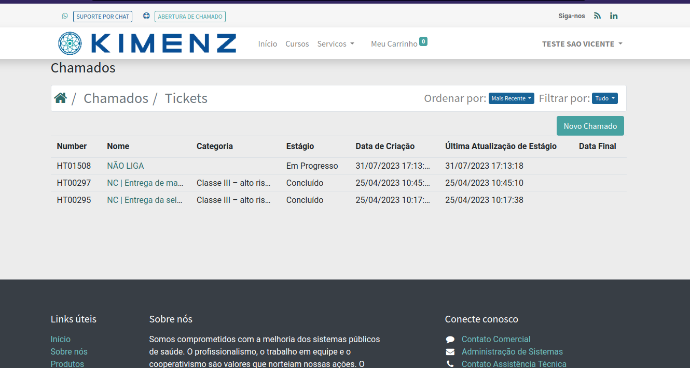Click the Concluído cell of HT00297
Viewport: 690px width, 368px height.
tap(305, 183)
